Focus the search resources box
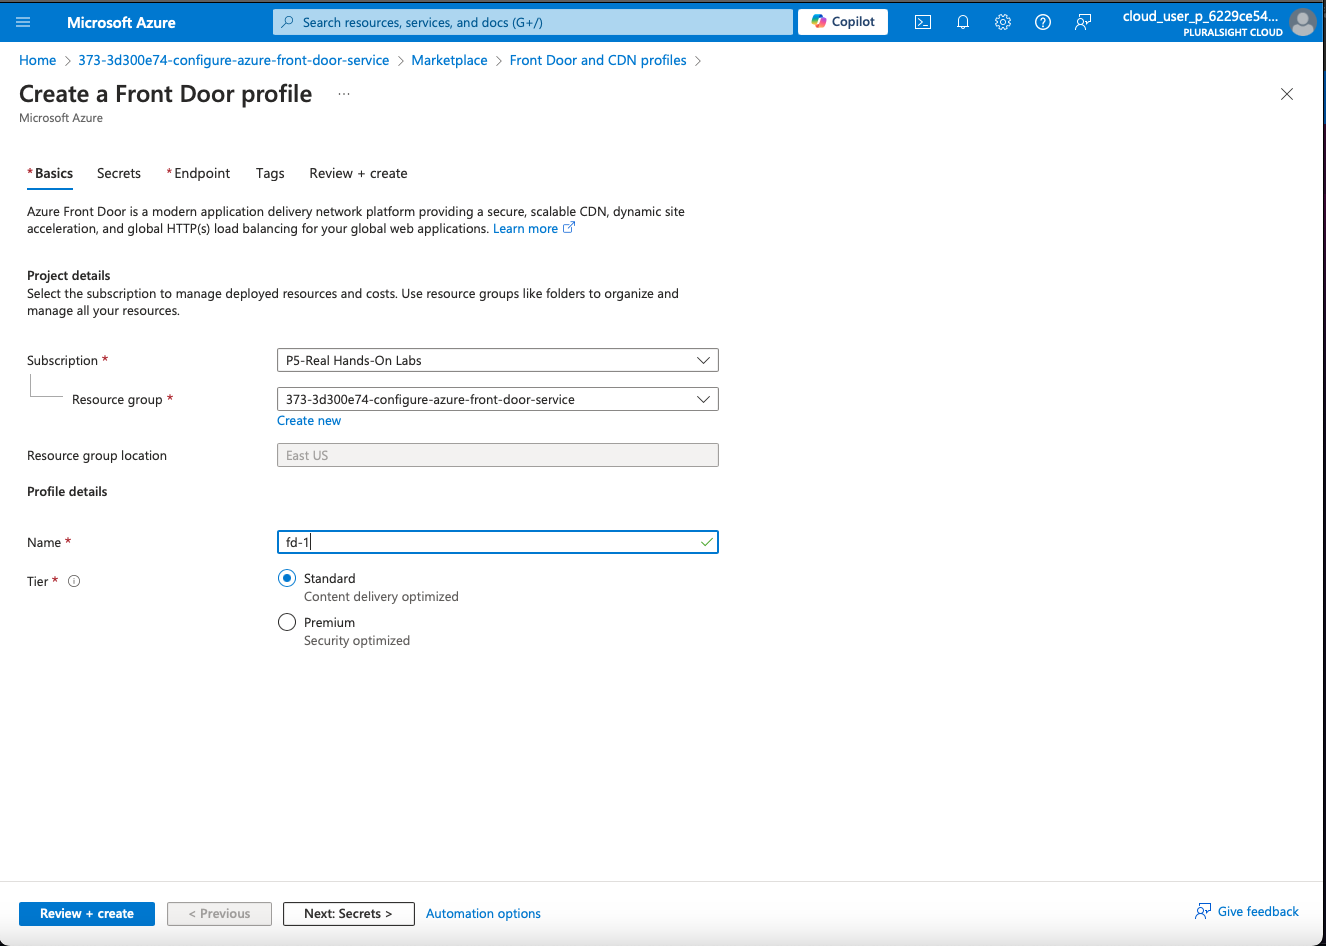Viewport: 1326px width, 946px height. (x=533, y=22)
